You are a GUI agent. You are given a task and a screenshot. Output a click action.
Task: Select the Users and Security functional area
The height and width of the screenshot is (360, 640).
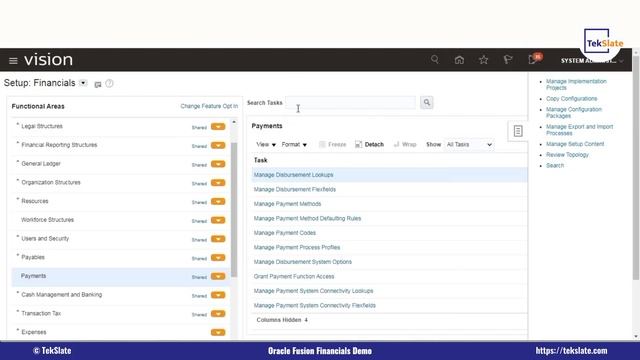click(x=45, y=238)
